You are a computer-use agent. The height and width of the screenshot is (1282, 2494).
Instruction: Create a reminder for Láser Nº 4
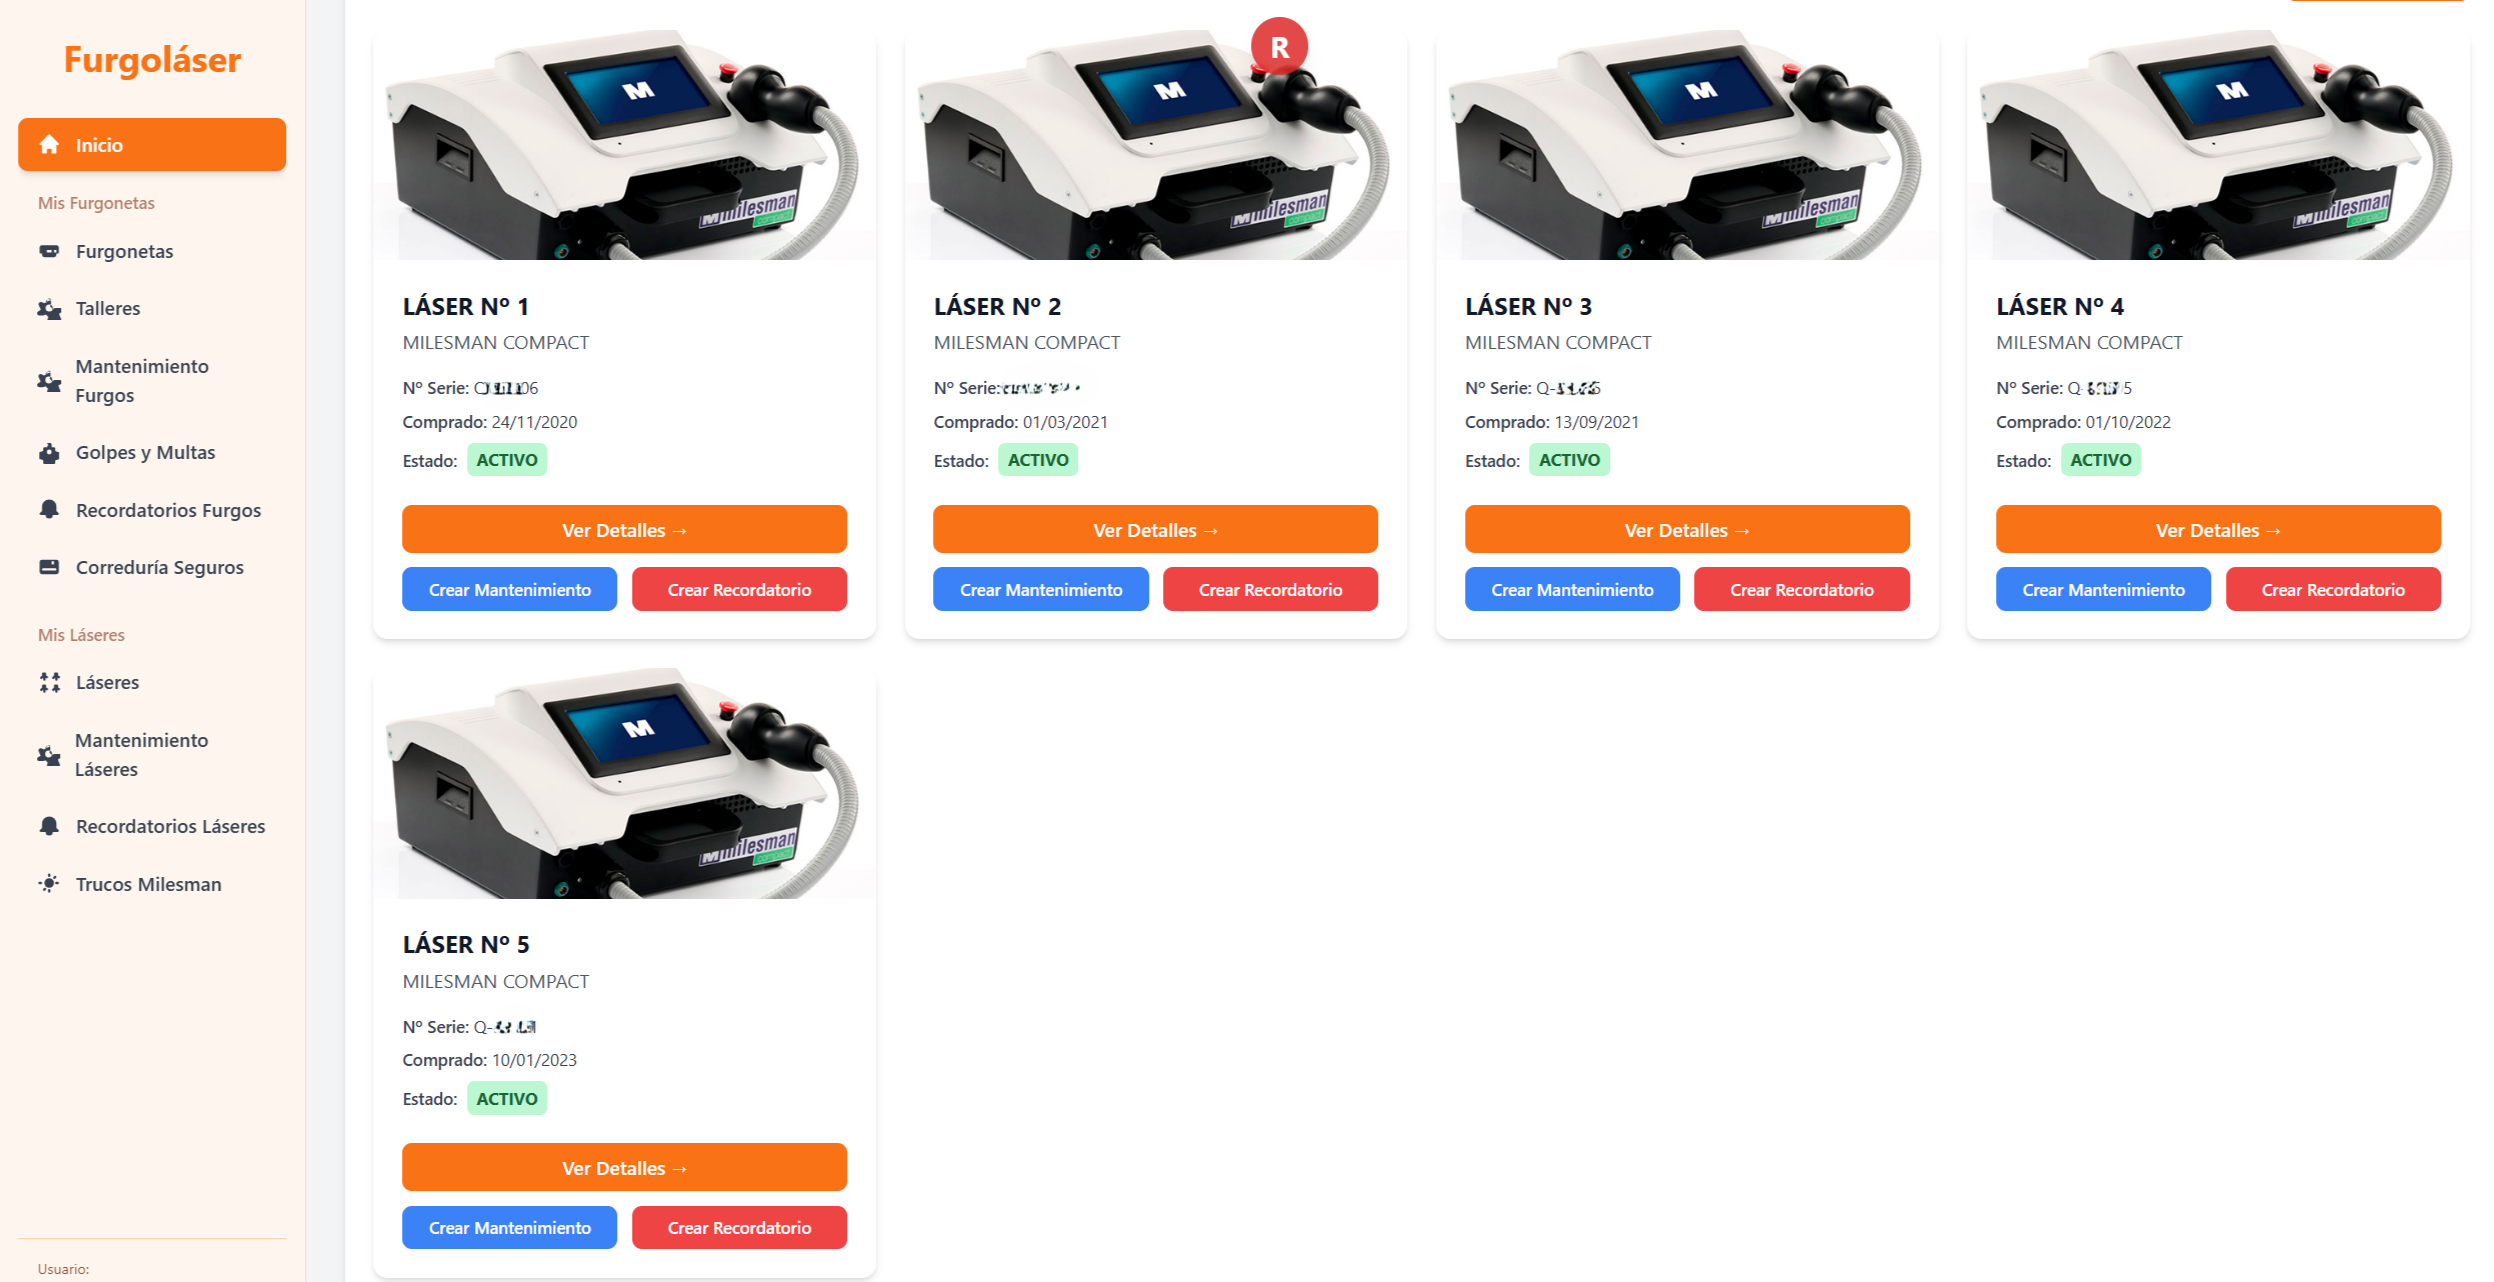point(2333,590)
